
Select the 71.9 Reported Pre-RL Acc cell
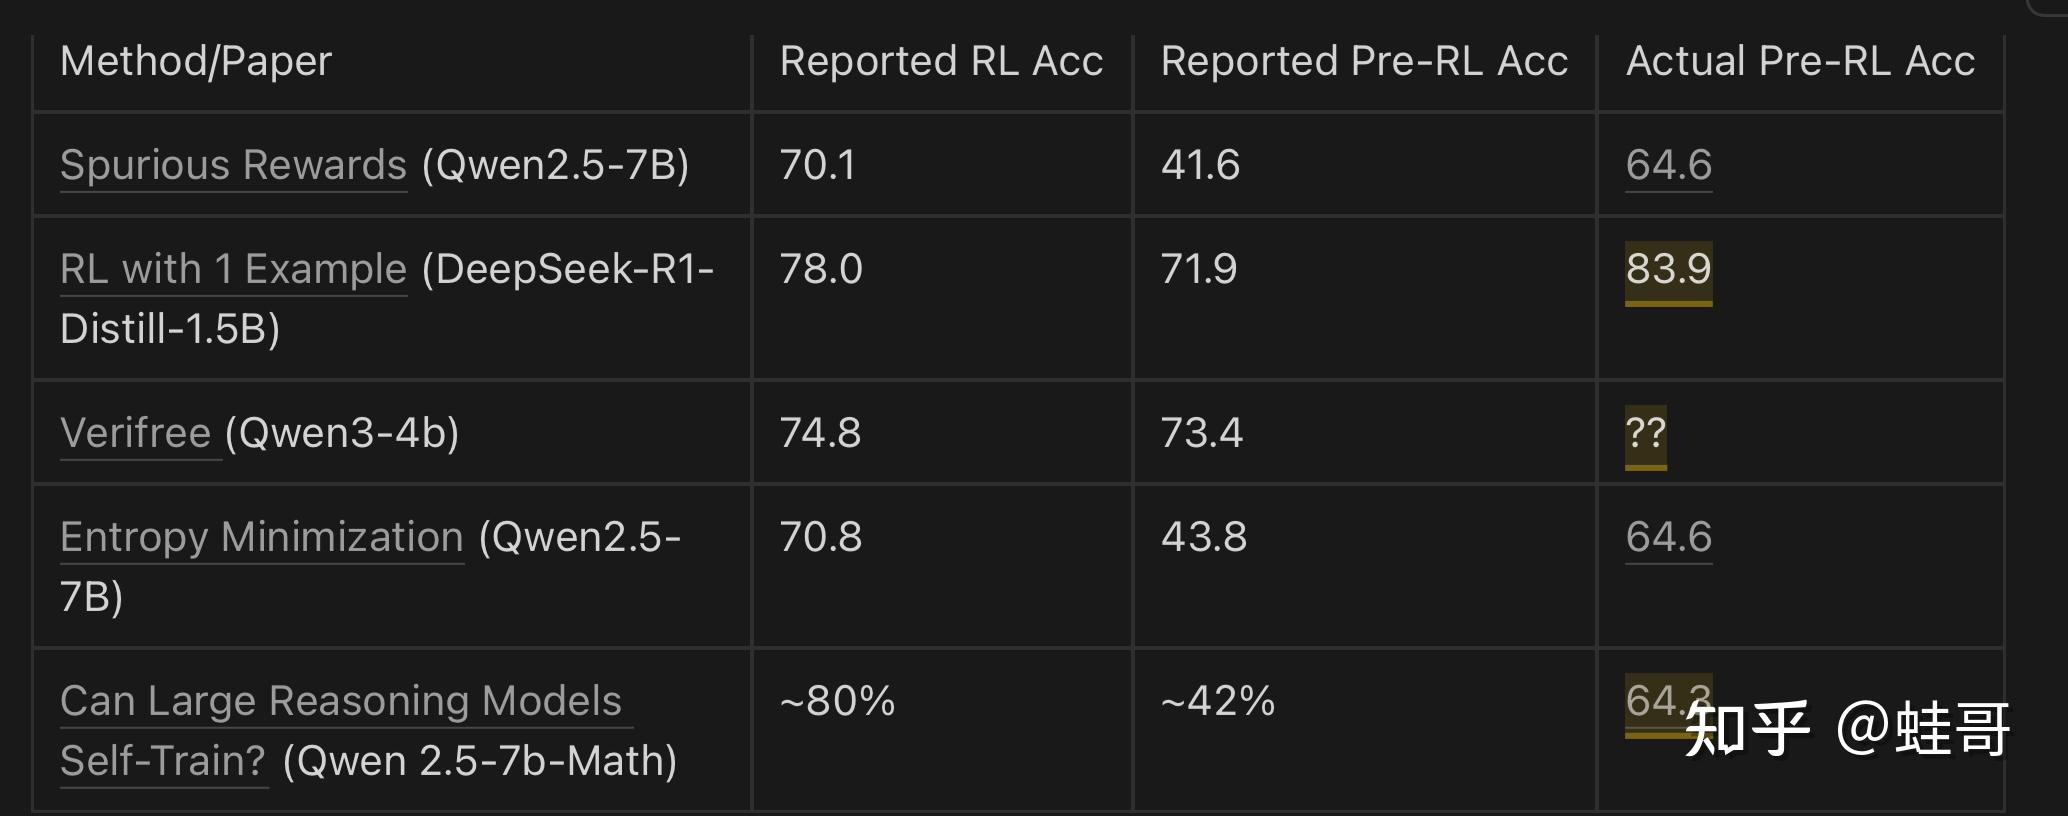(1199, 269)
